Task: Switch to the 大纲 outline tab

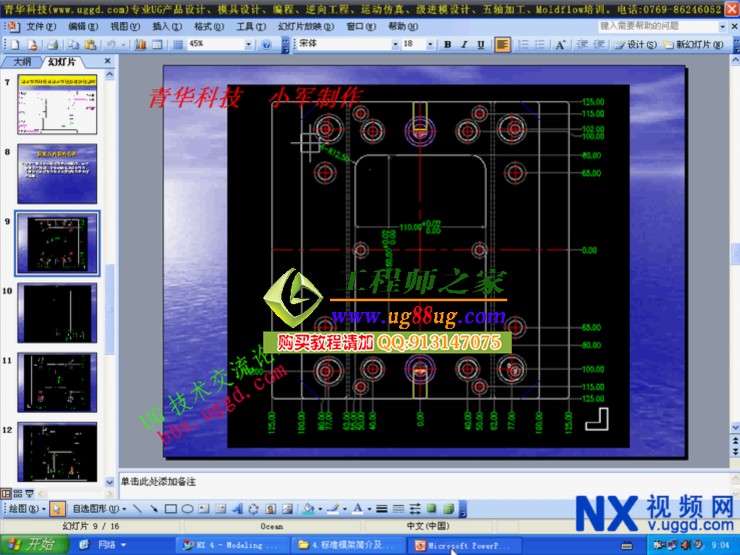Action: pos(22,62)
